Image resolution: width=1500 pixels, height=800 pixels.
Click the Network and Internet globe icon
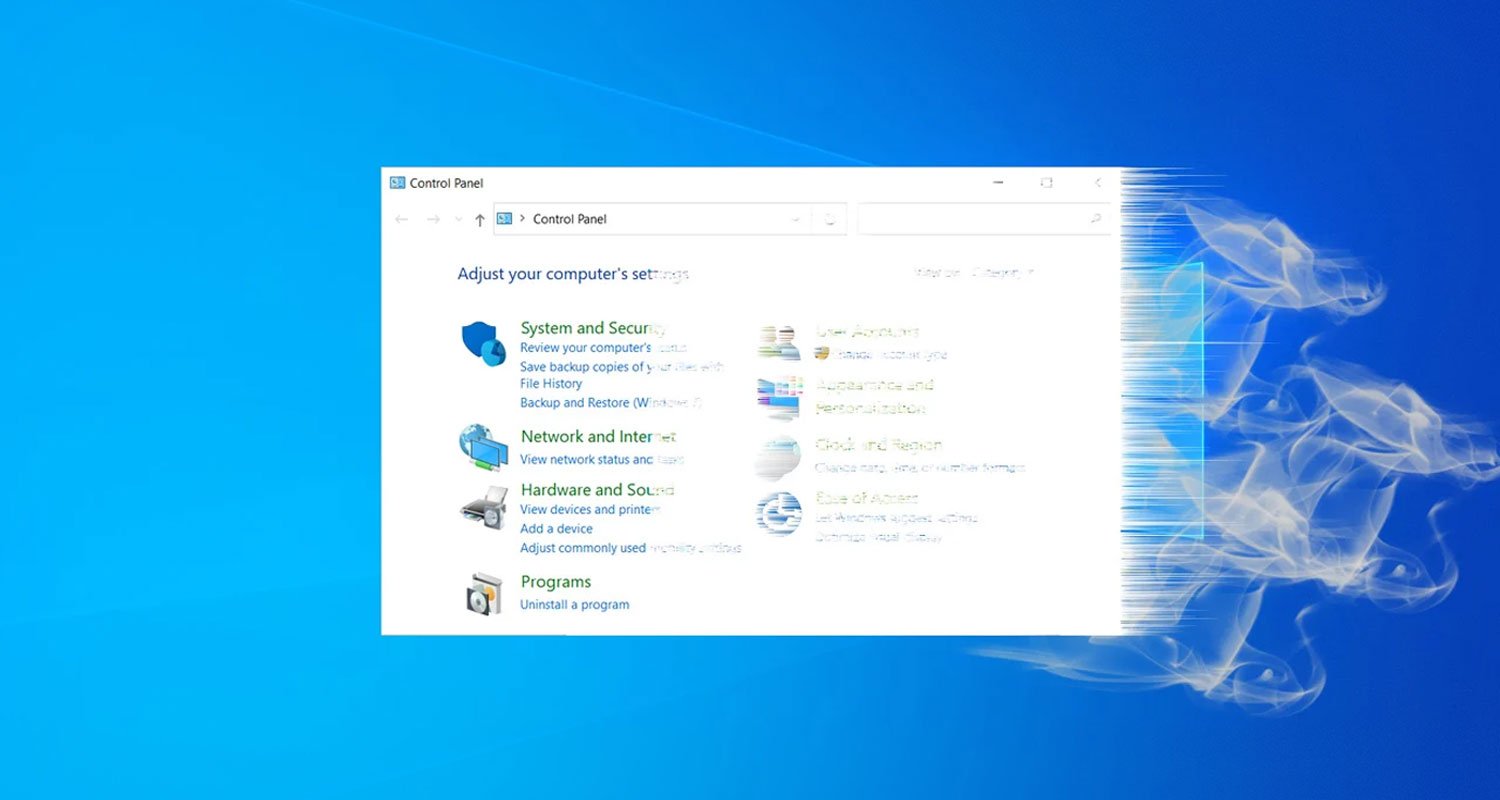(x=483, y=449)
